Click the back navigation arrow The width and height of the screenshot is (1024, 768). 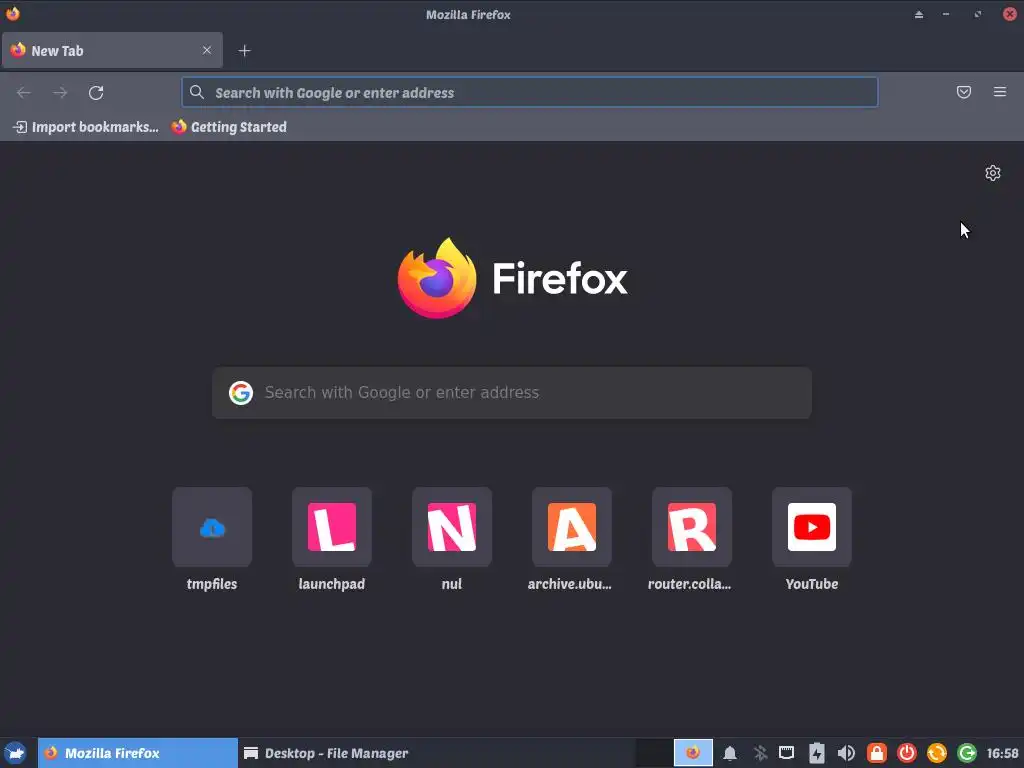coord(24,93)
